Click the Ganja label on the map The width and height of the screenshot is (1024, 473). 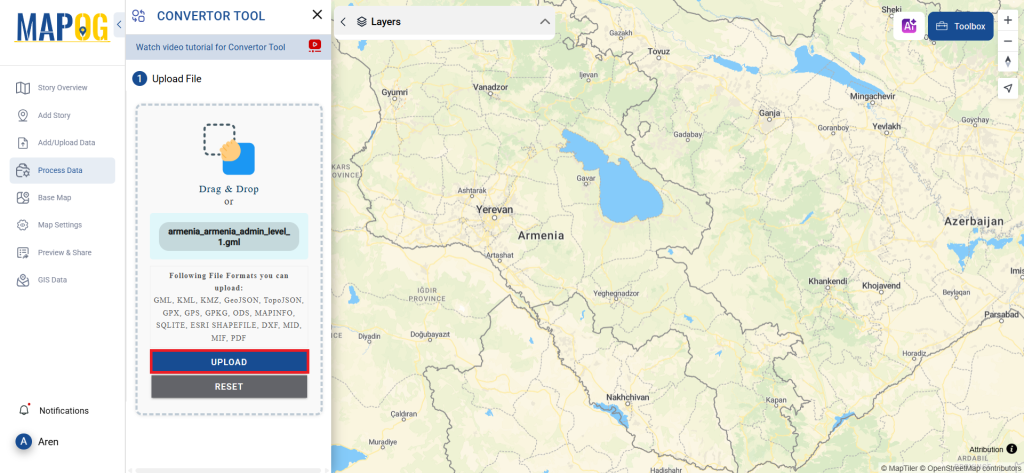(x=770, y=113)
